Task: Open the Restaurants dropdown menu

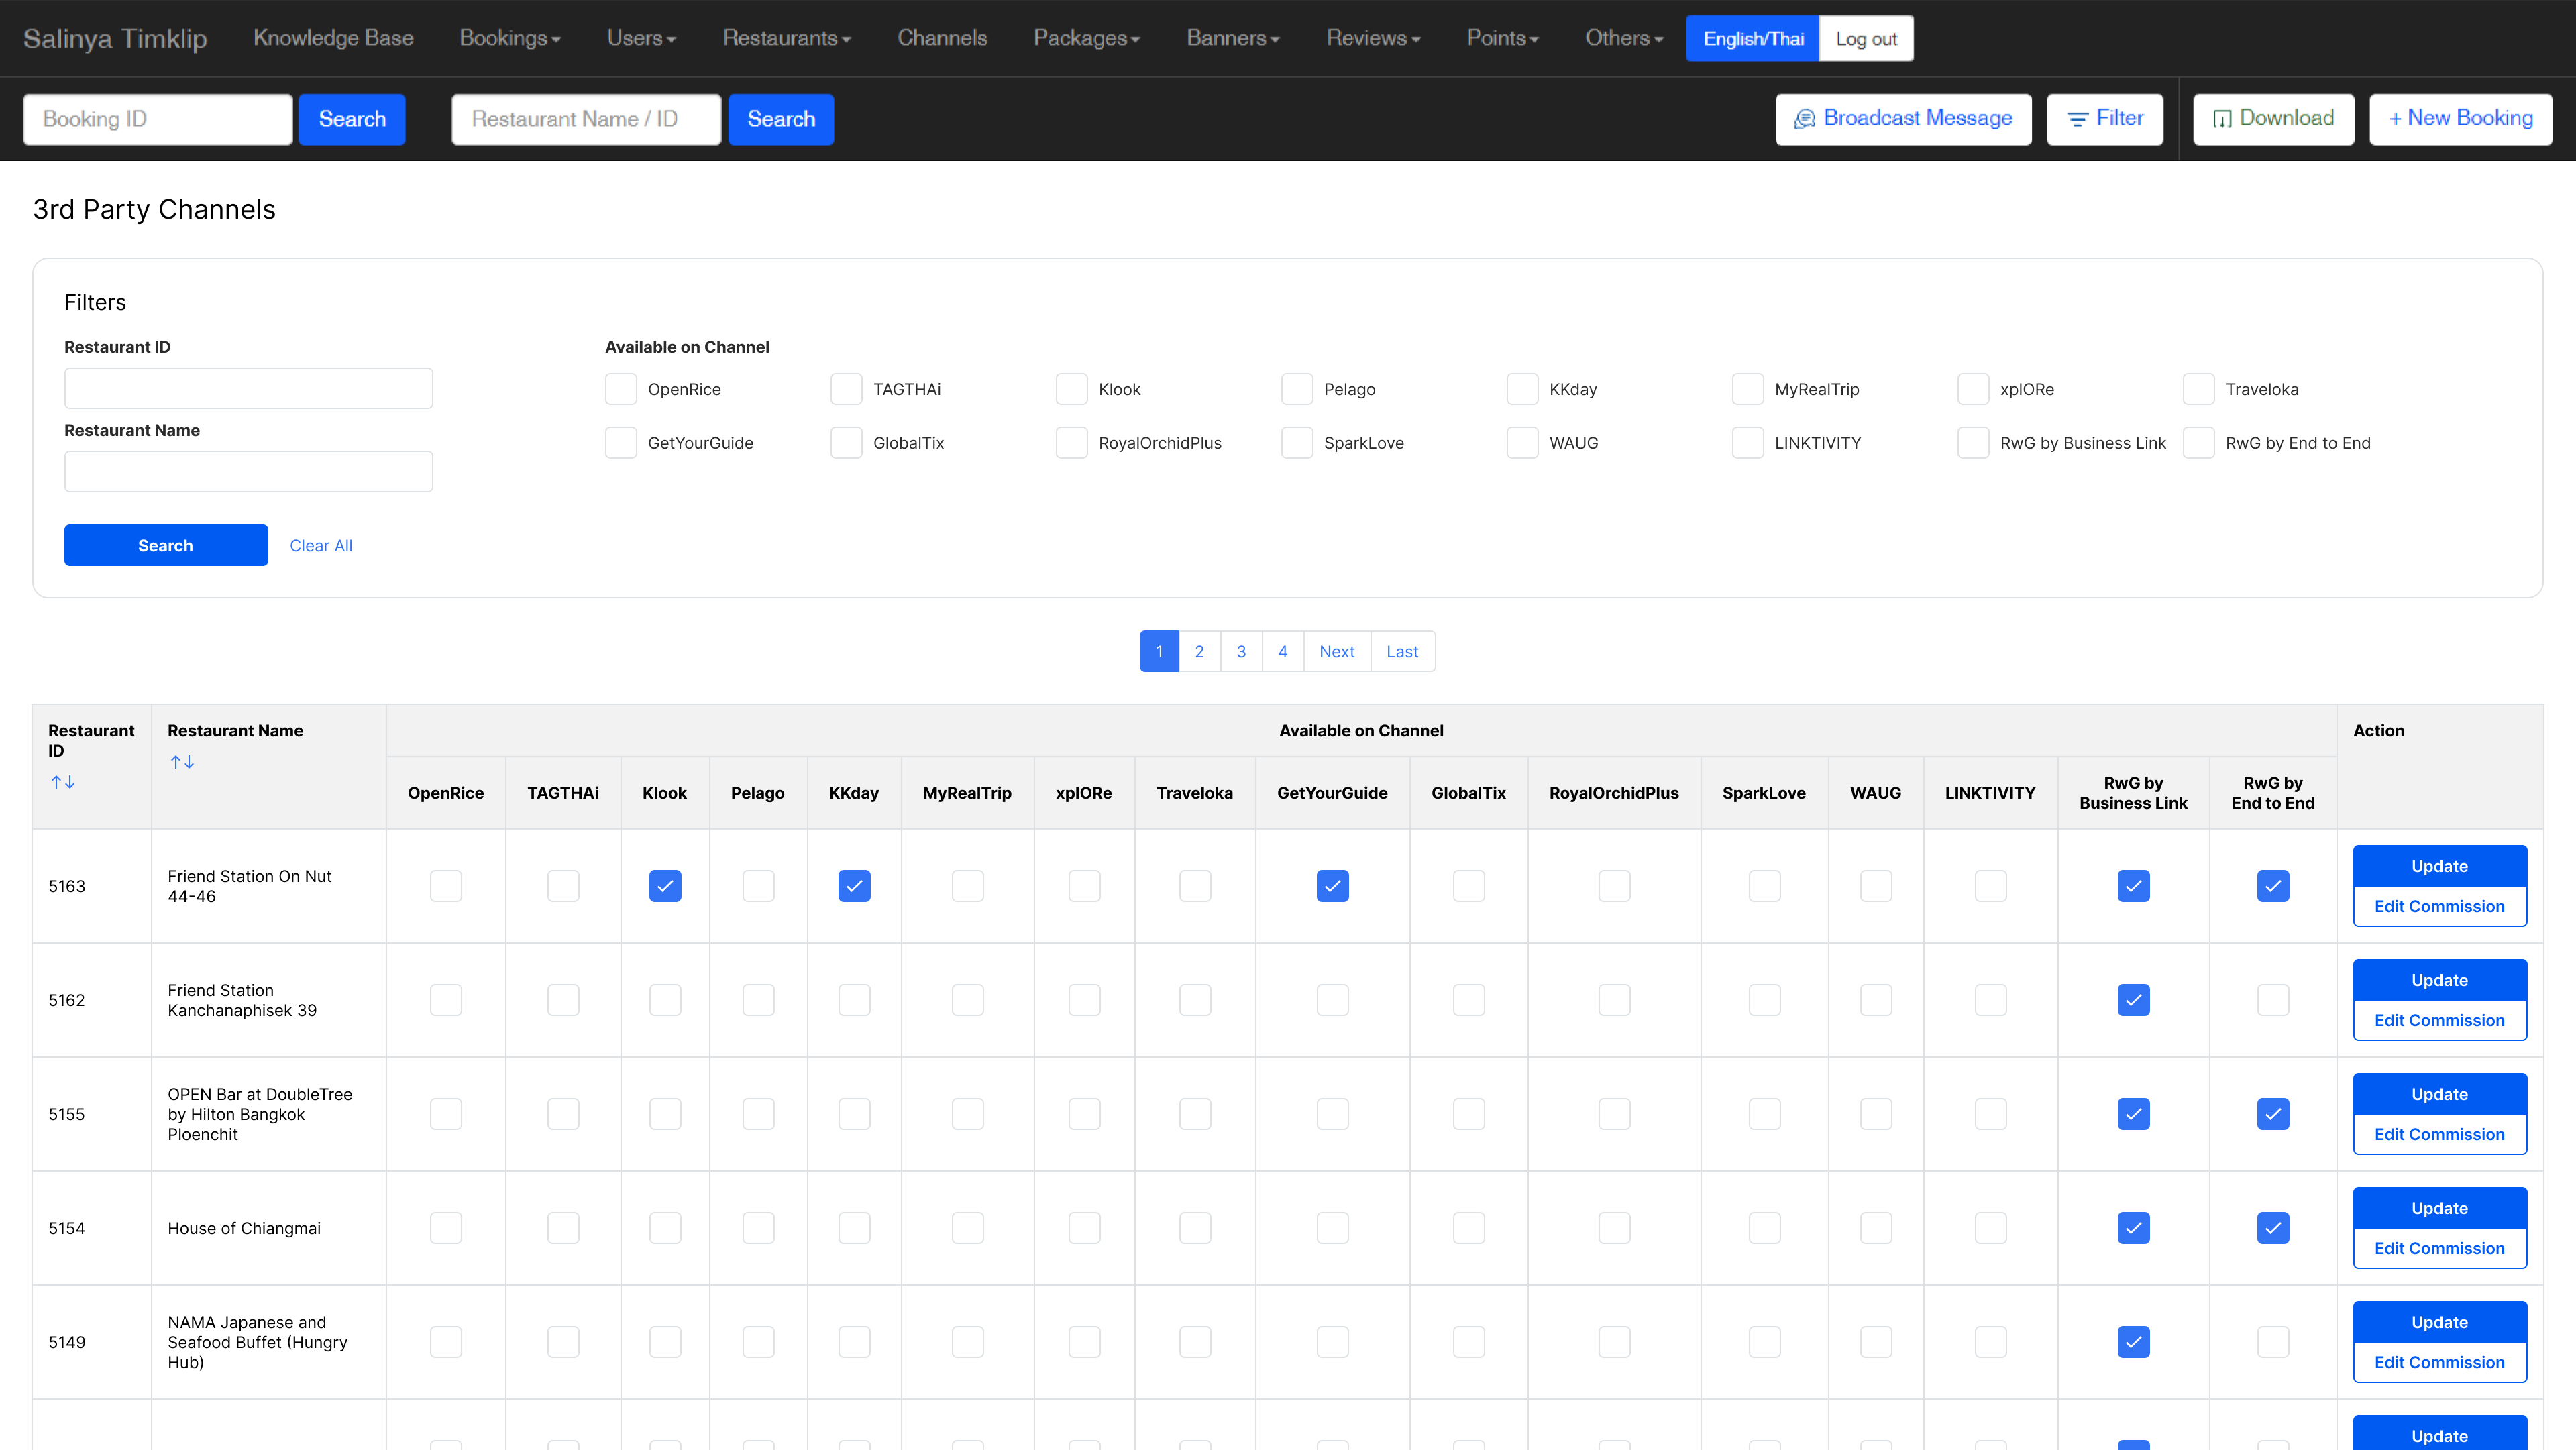Action: coord(786,38)
